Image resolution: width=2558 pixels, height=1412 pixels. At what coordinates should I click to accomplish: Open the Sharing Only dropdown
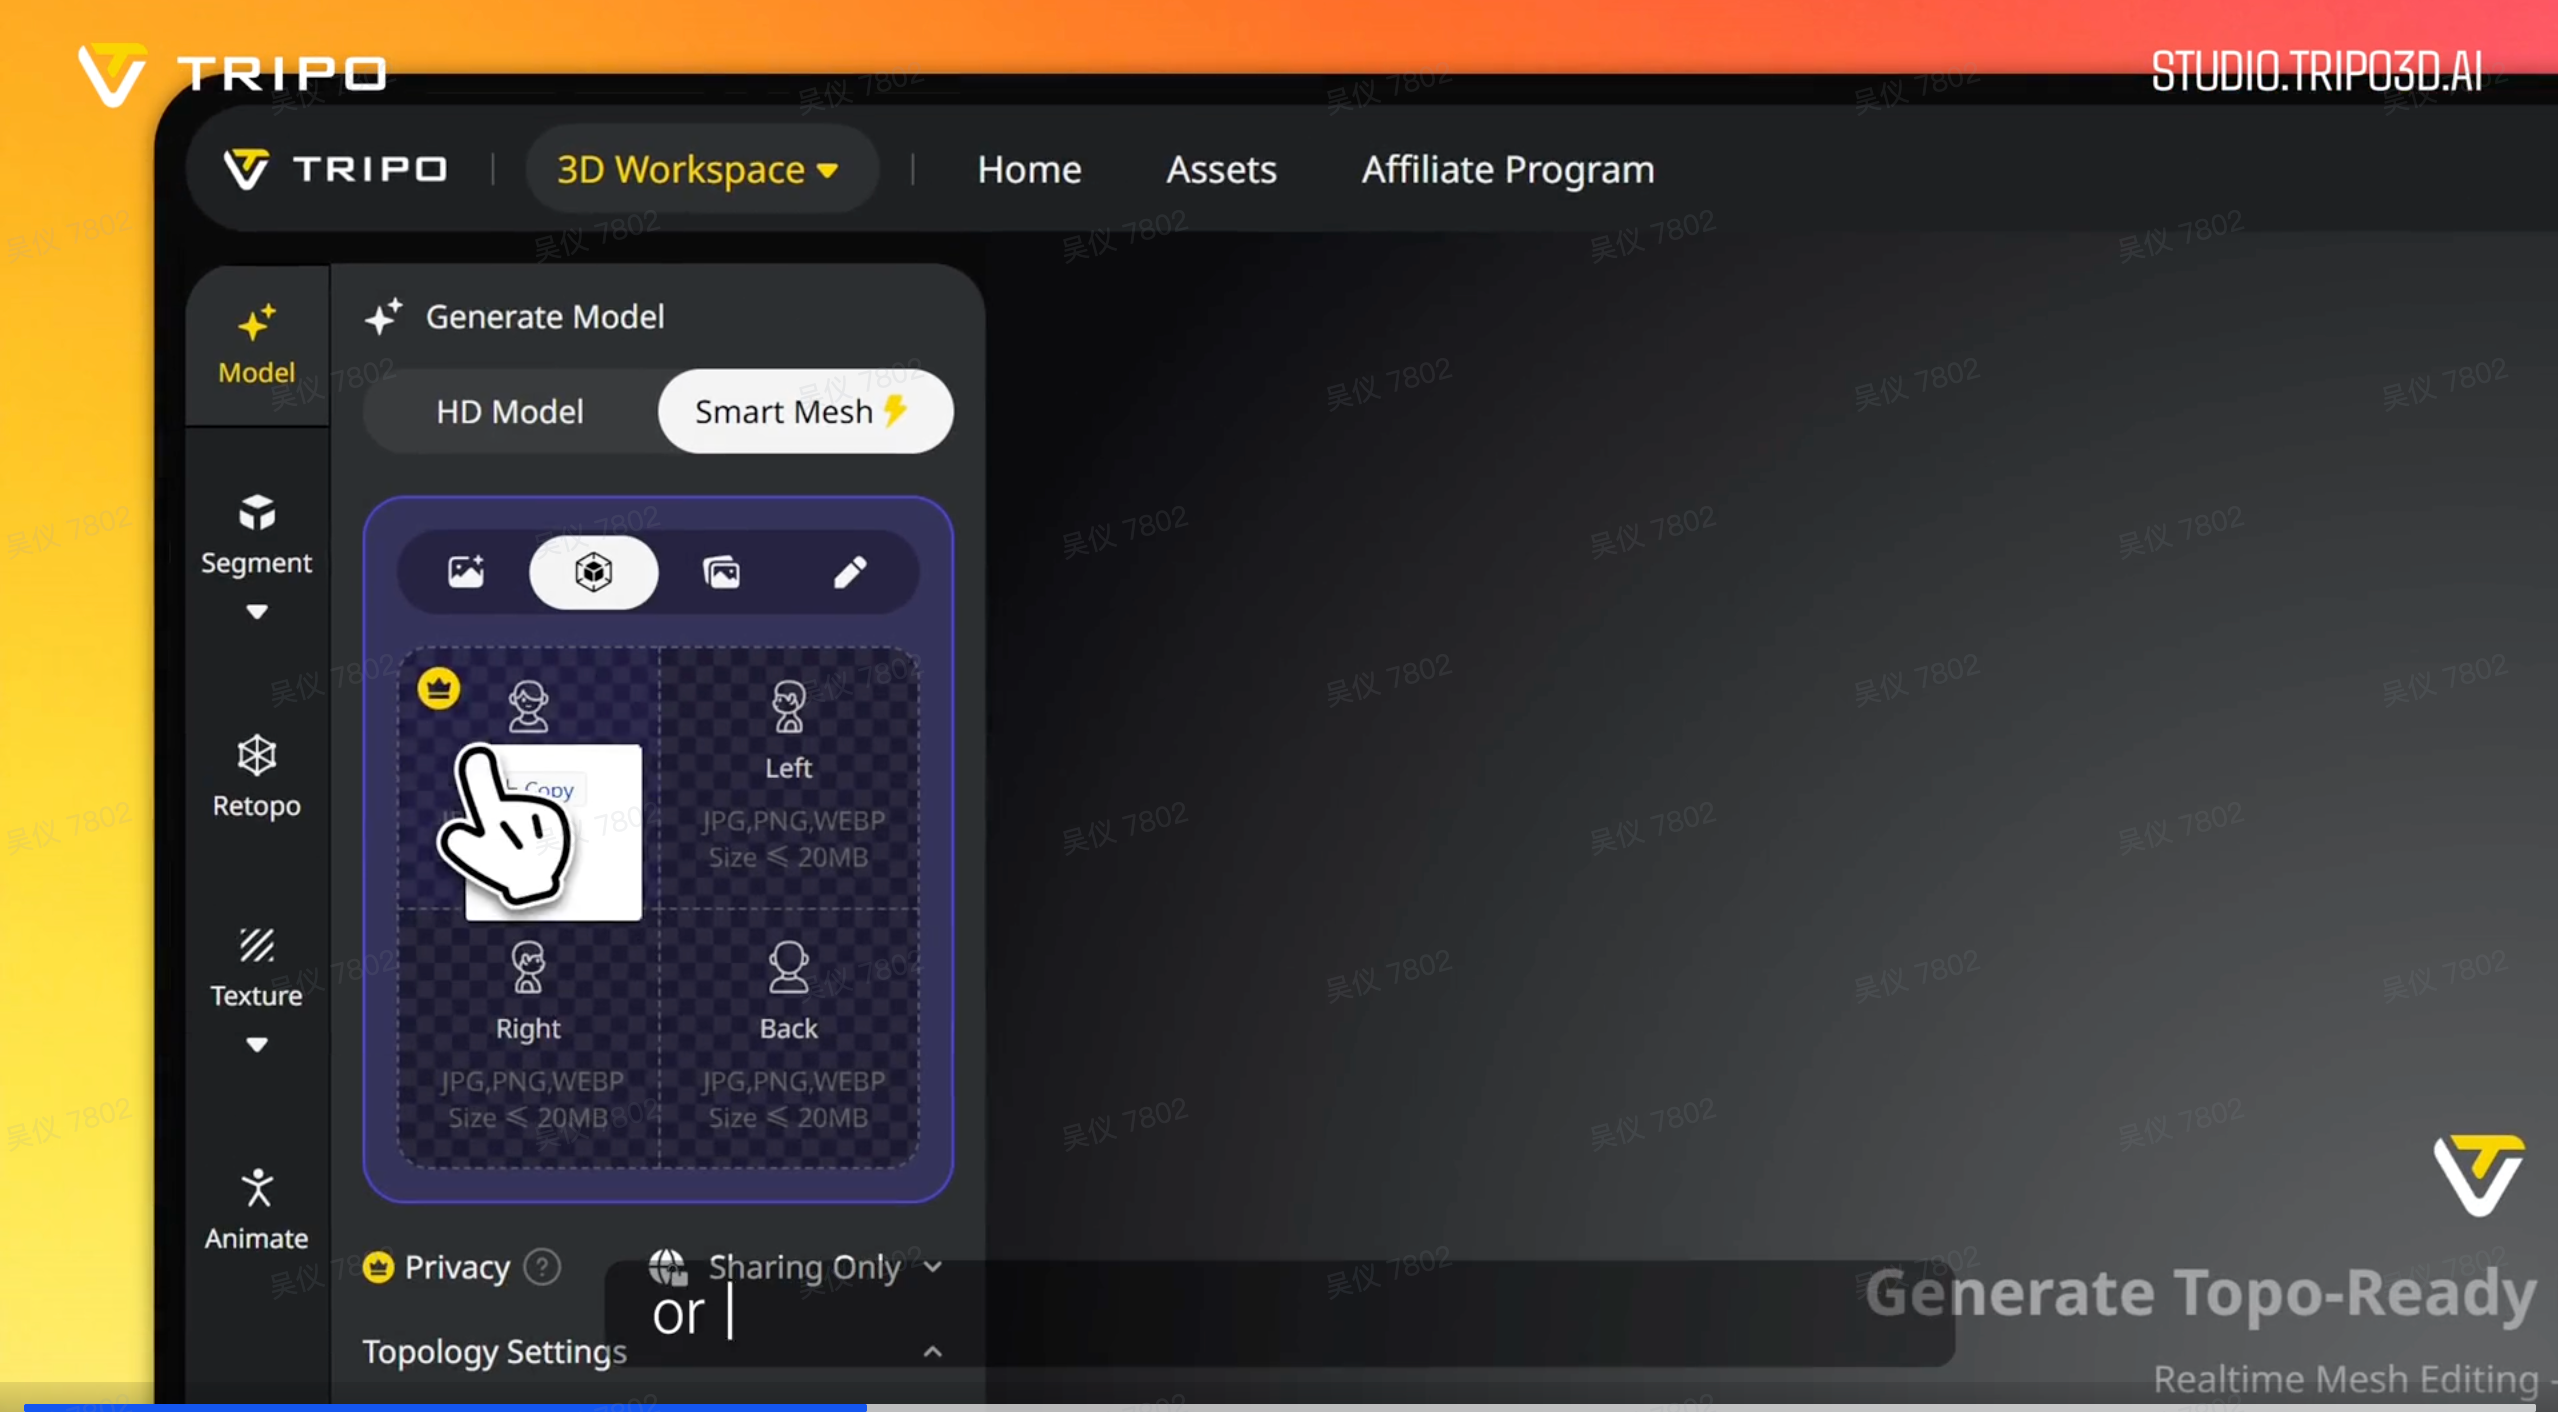(x=795, y=1267)
